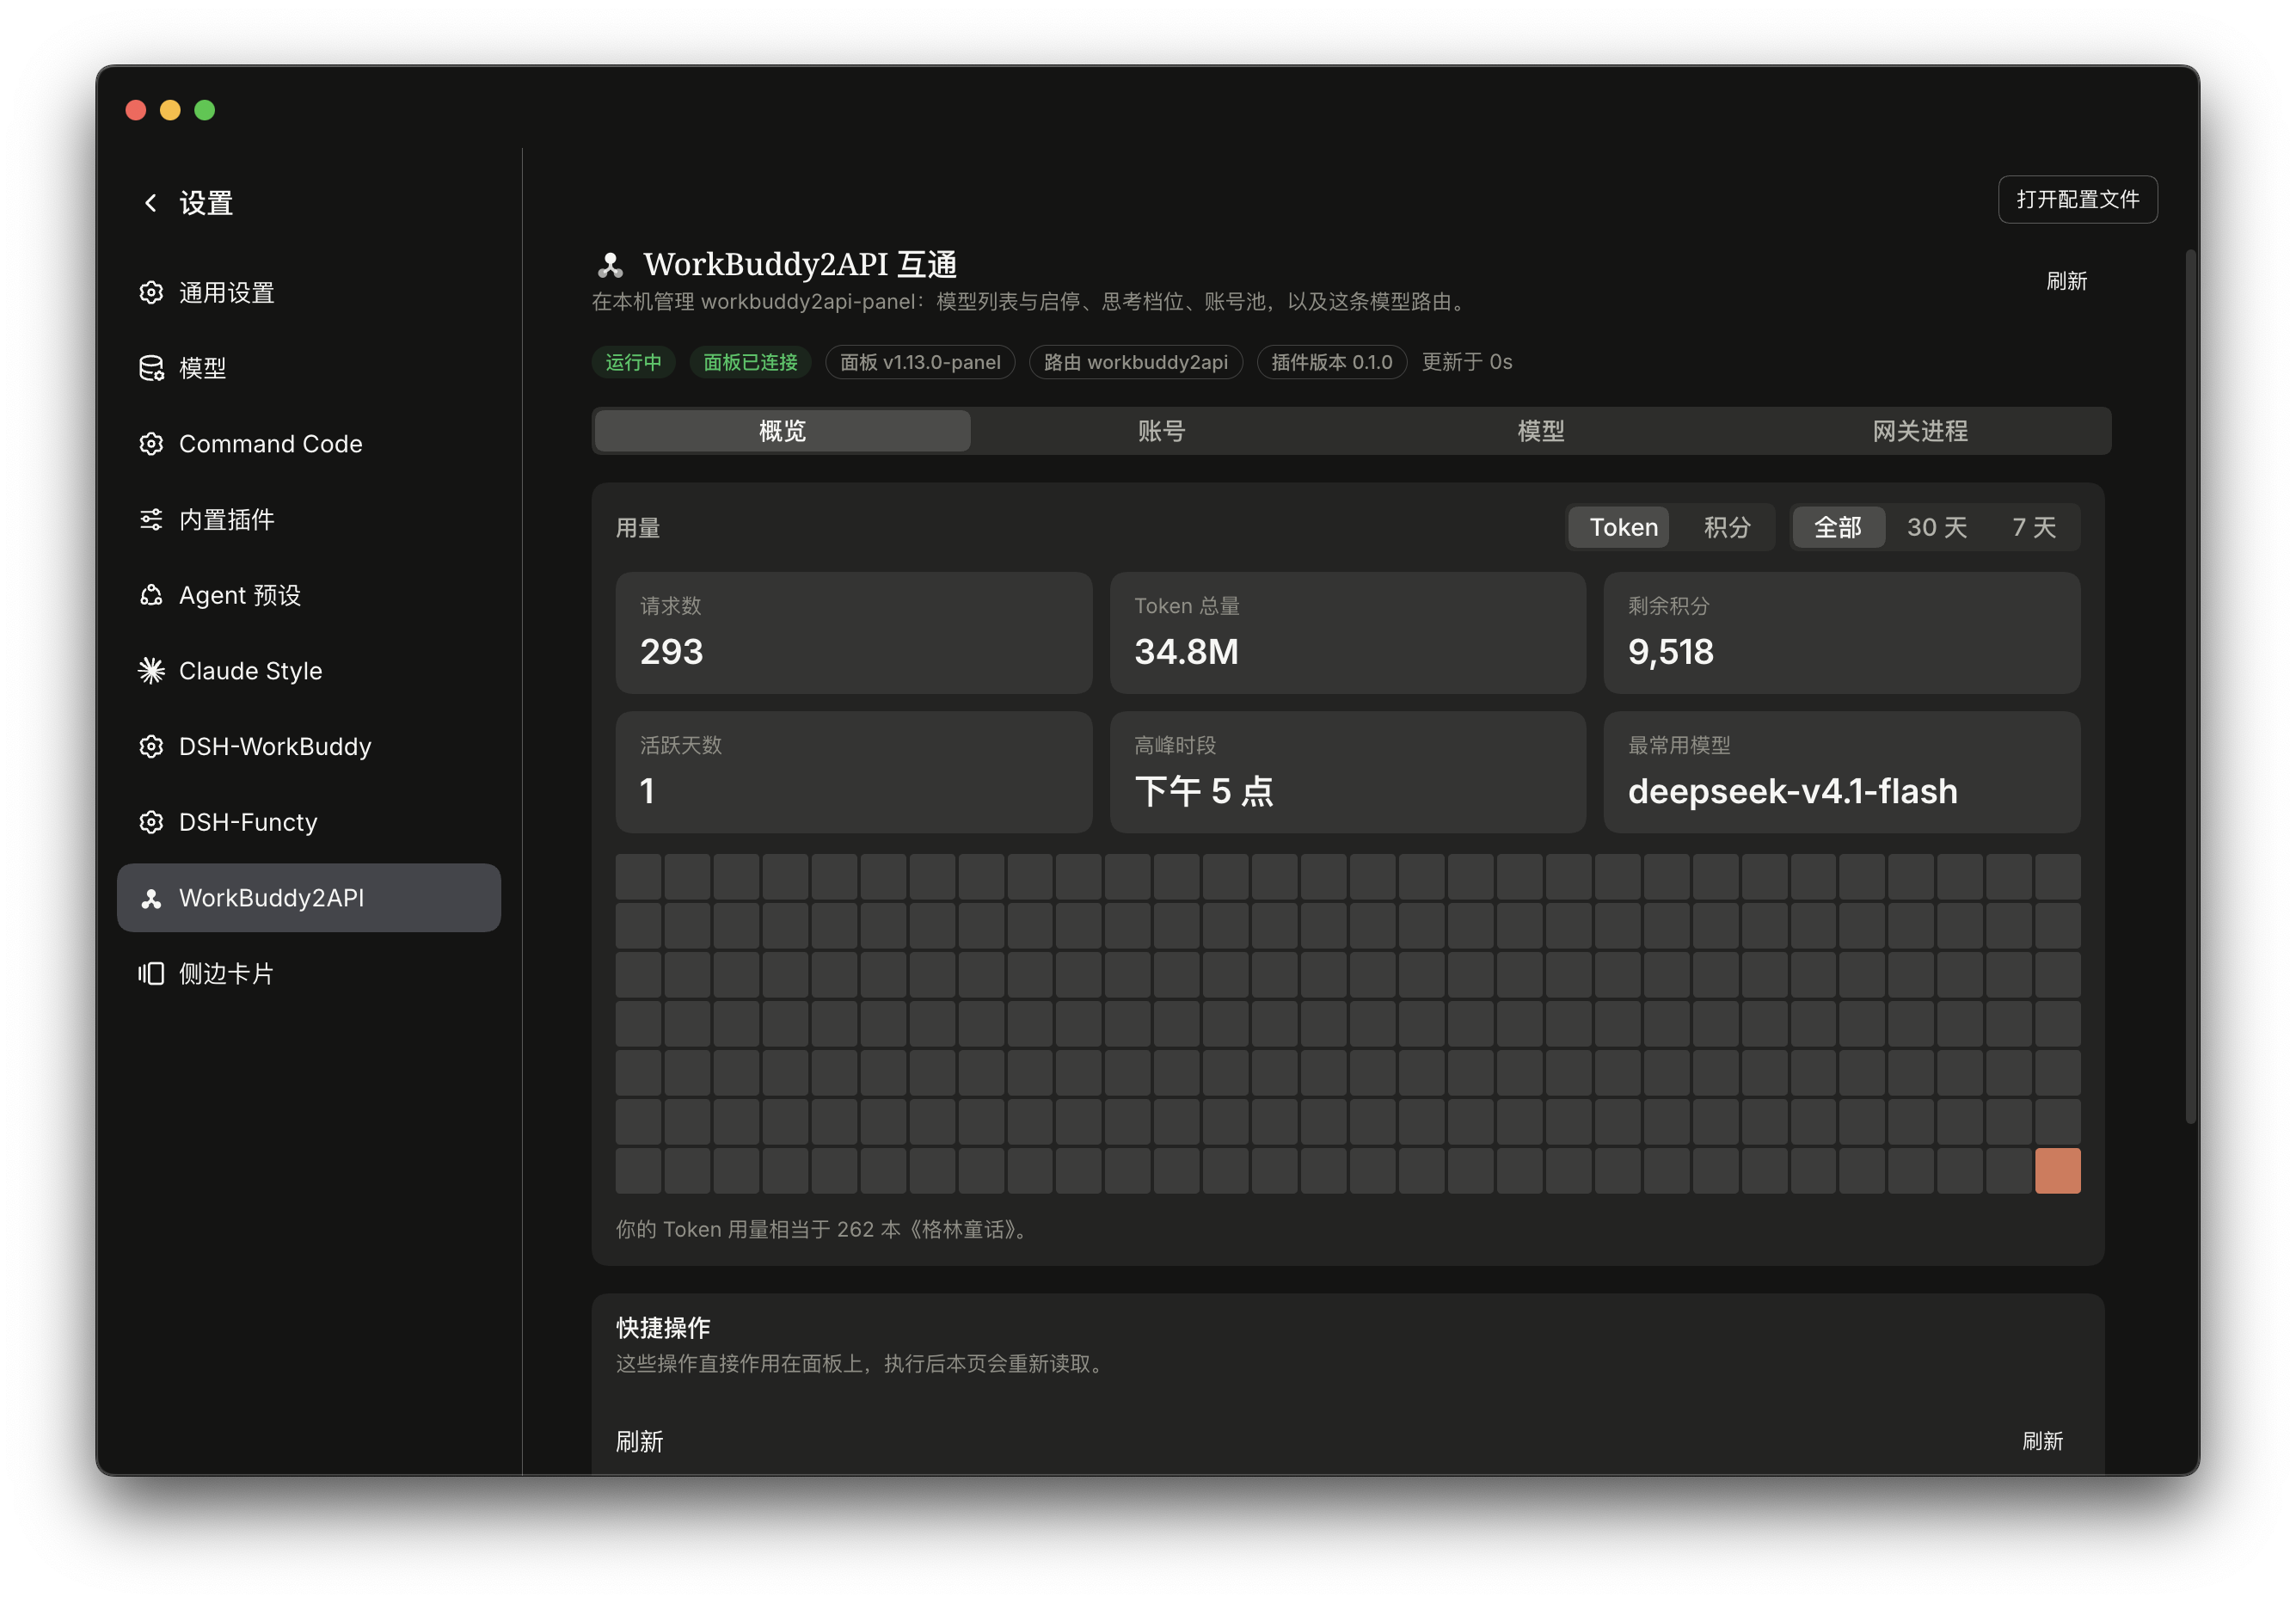This screenshot has height=1603, width=2296.
Task: Click the Claude Style starburst icon
Action: click(151, 670)
